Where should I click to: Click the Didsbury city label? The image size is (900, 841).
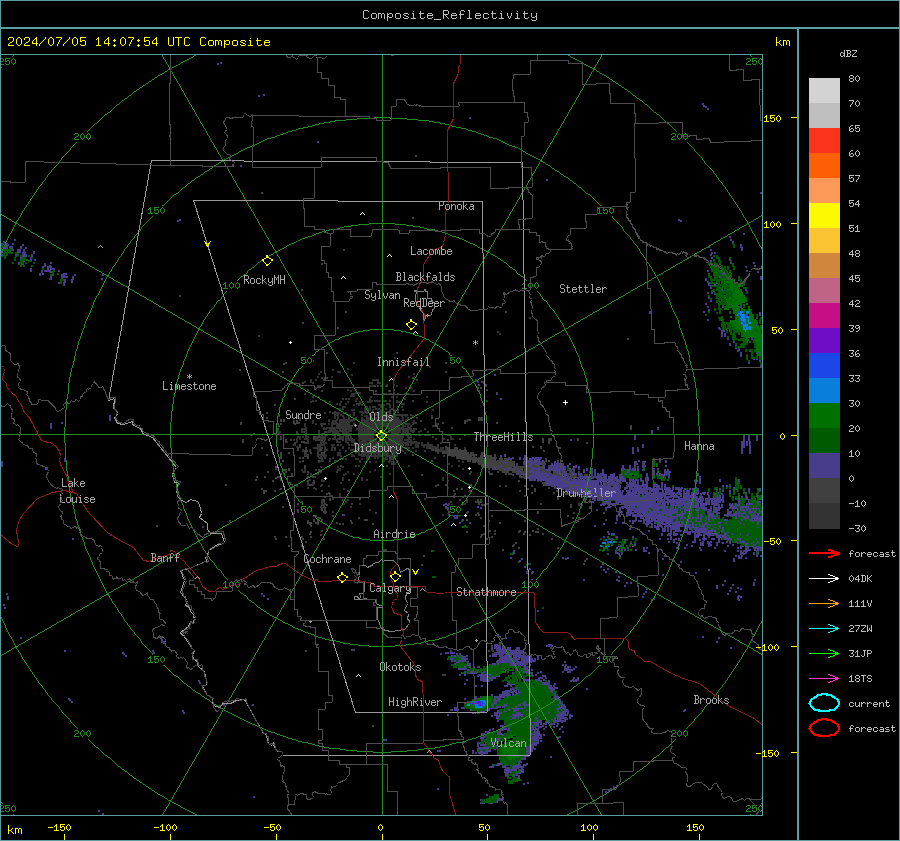(377, 448)
